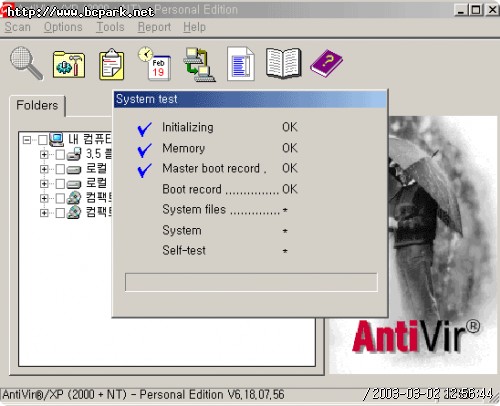
Task: Collapse the My Computer tree node
Action: 27,140
